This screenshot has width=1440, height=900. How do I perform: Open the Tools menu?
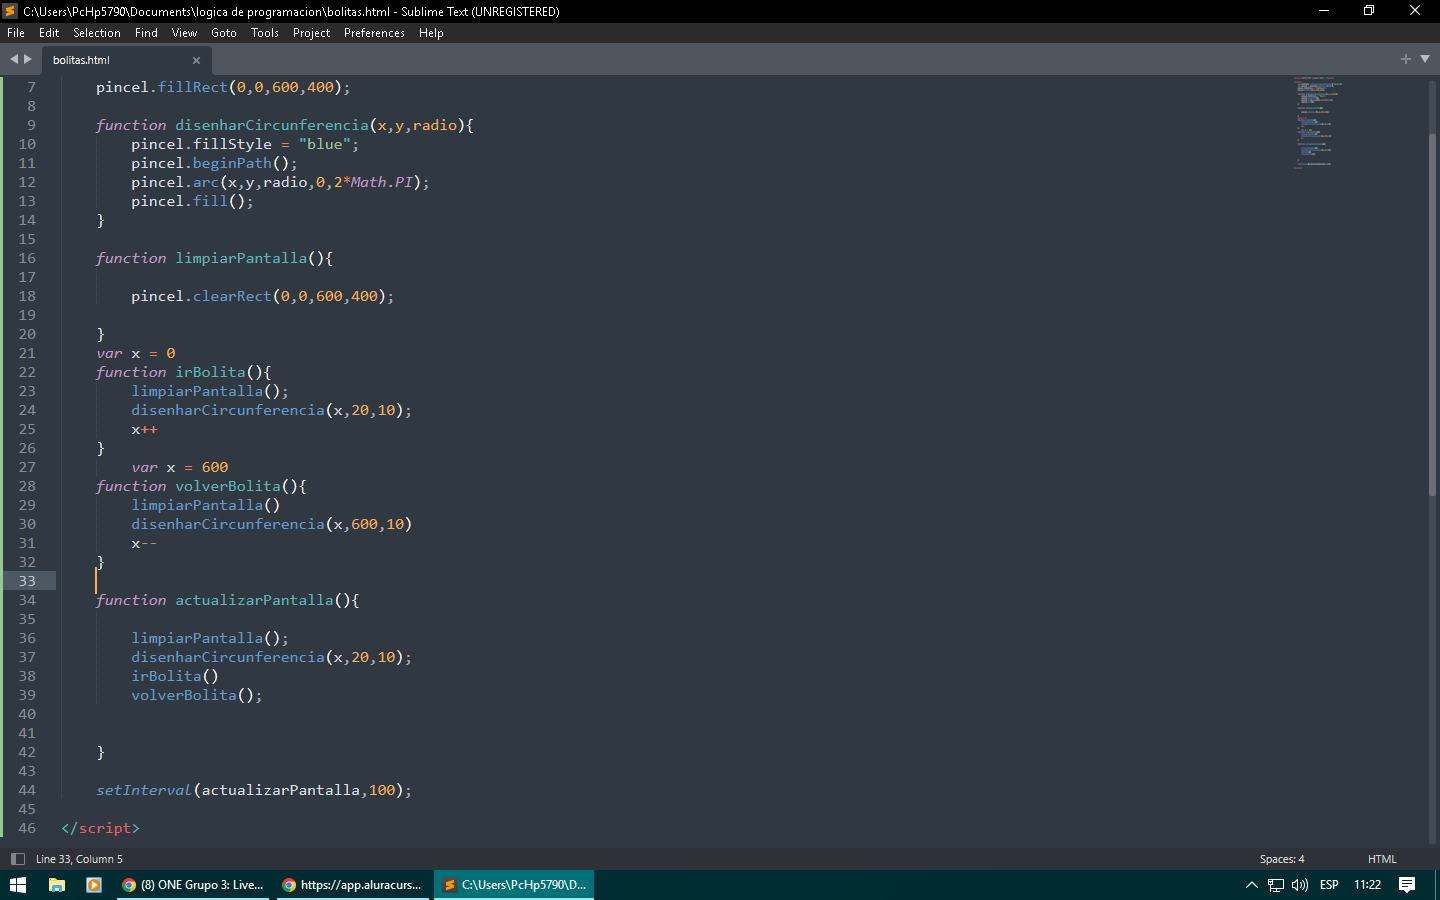click(265, 33)
